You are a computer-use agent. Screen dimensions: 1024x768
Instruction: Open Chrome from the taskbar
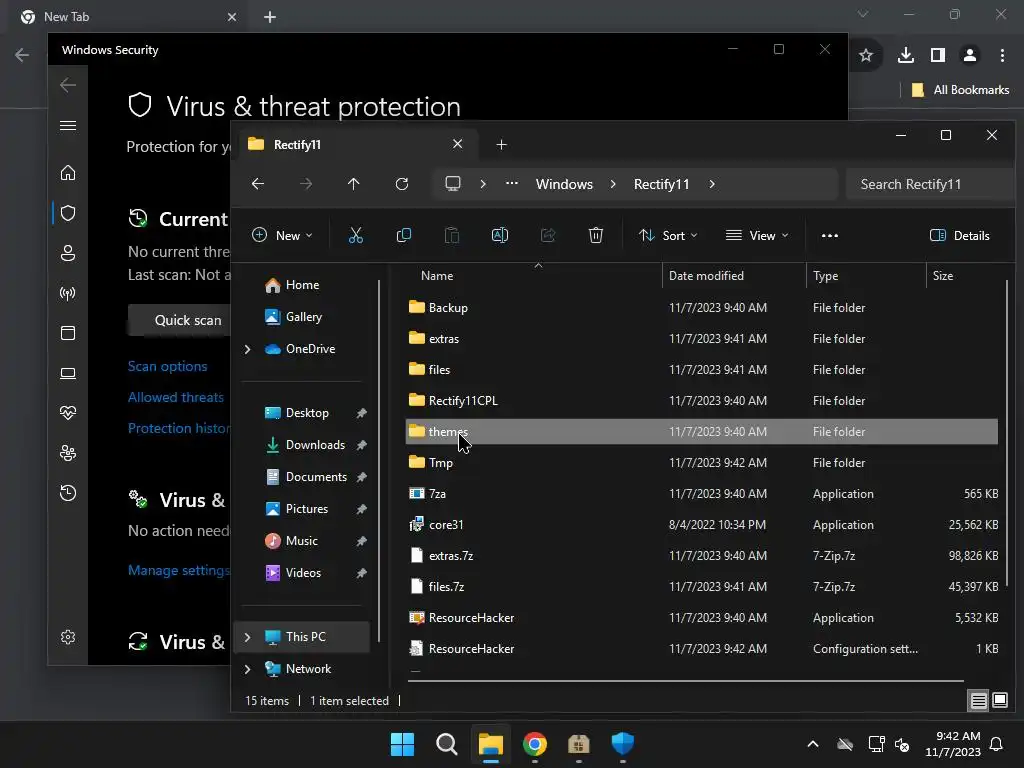click(535, 744)
